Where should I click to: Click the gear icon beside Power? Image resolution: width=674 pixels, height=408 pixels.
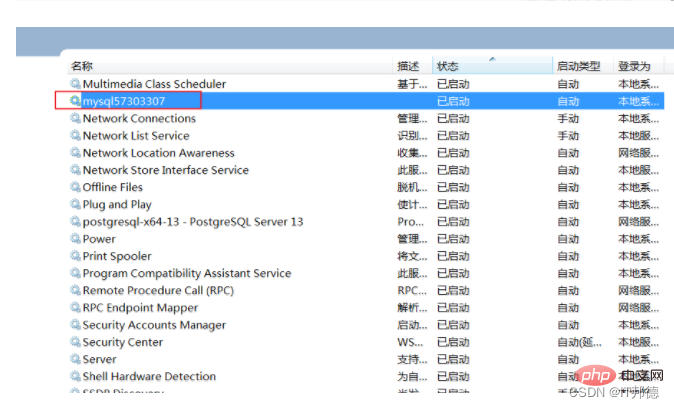click(x=75, y=238)
